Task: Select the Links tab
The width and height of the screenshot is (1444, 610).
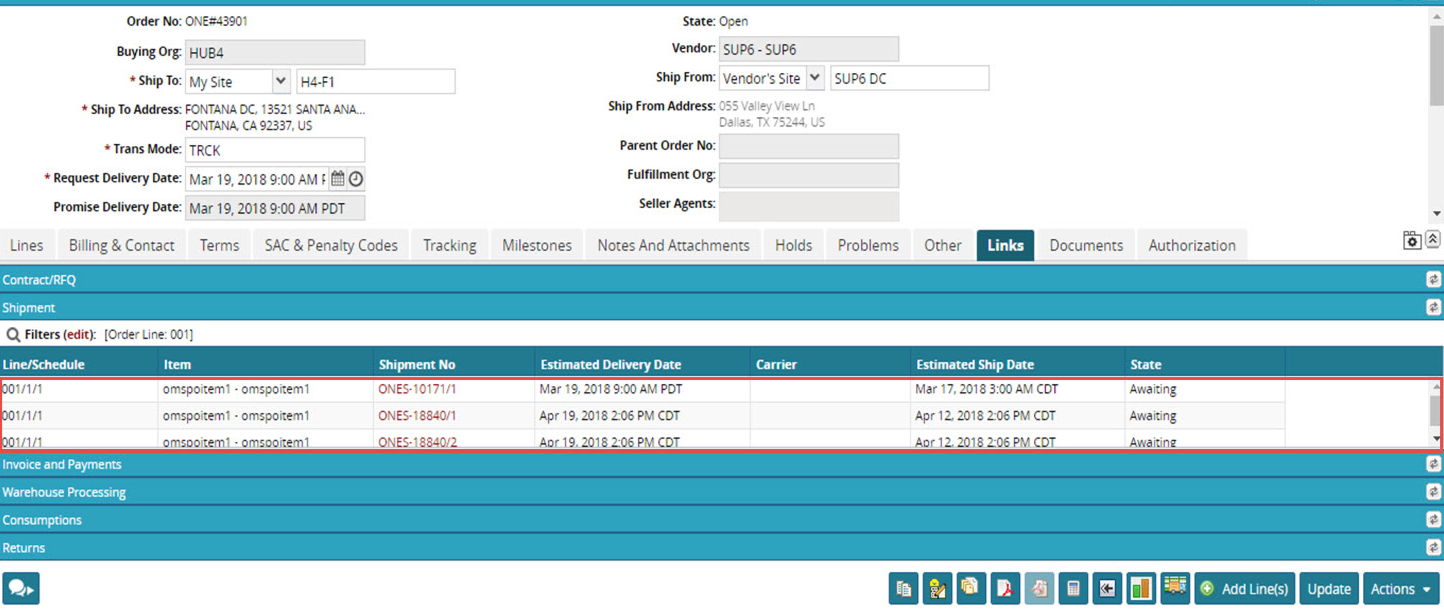Action: 1005,245
